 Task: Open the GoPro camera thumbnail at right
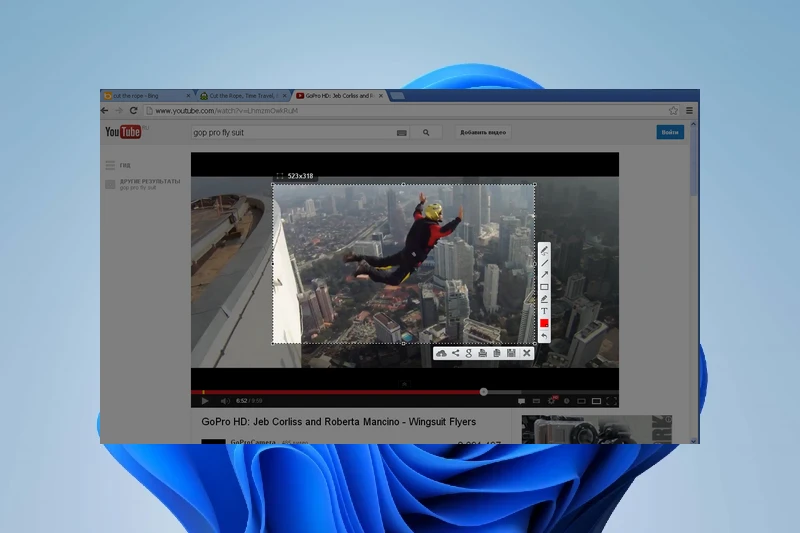(x=596, y=429)
